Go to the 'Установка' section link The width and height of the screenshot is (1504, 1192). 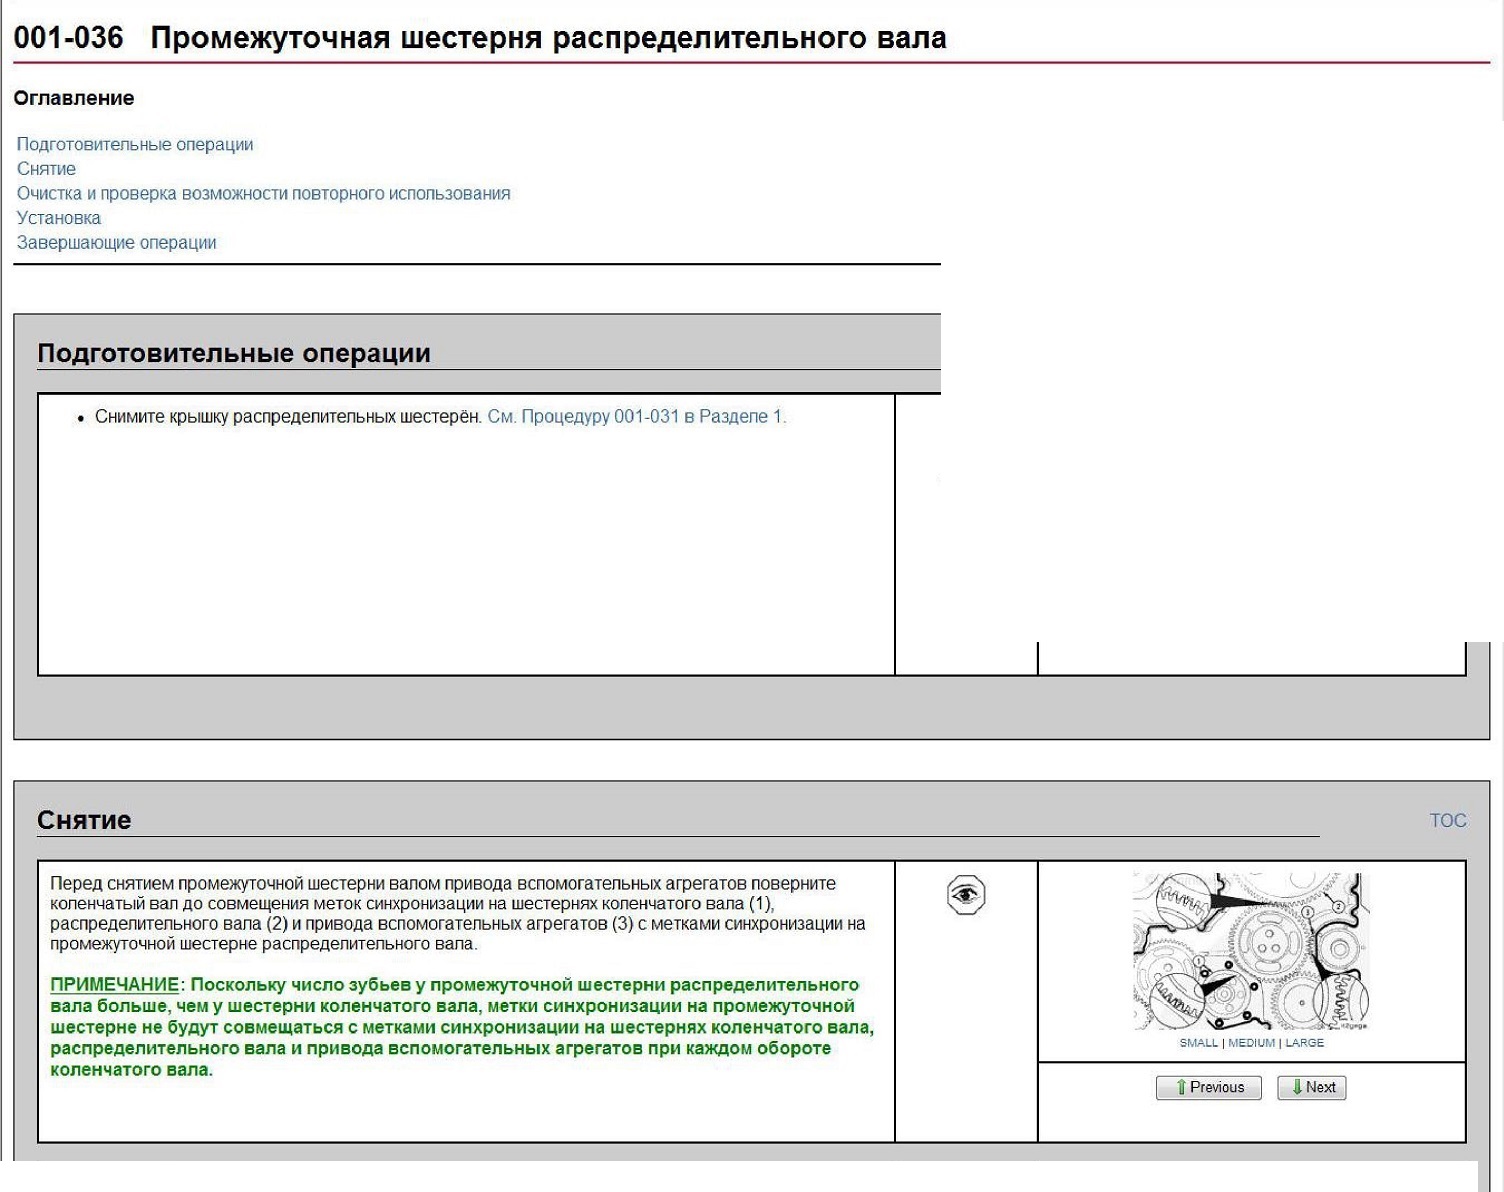[x=59, y=218]
